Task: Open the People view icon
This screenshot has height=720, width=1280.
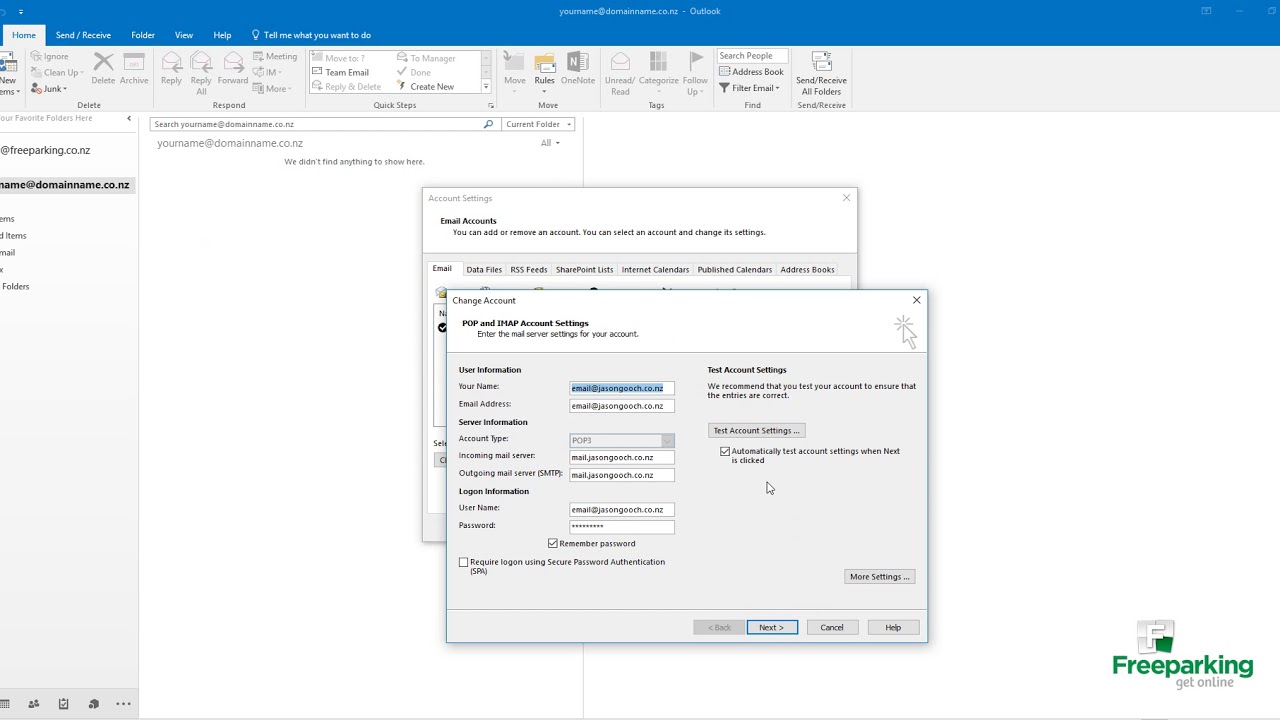Action: point(34,704)
